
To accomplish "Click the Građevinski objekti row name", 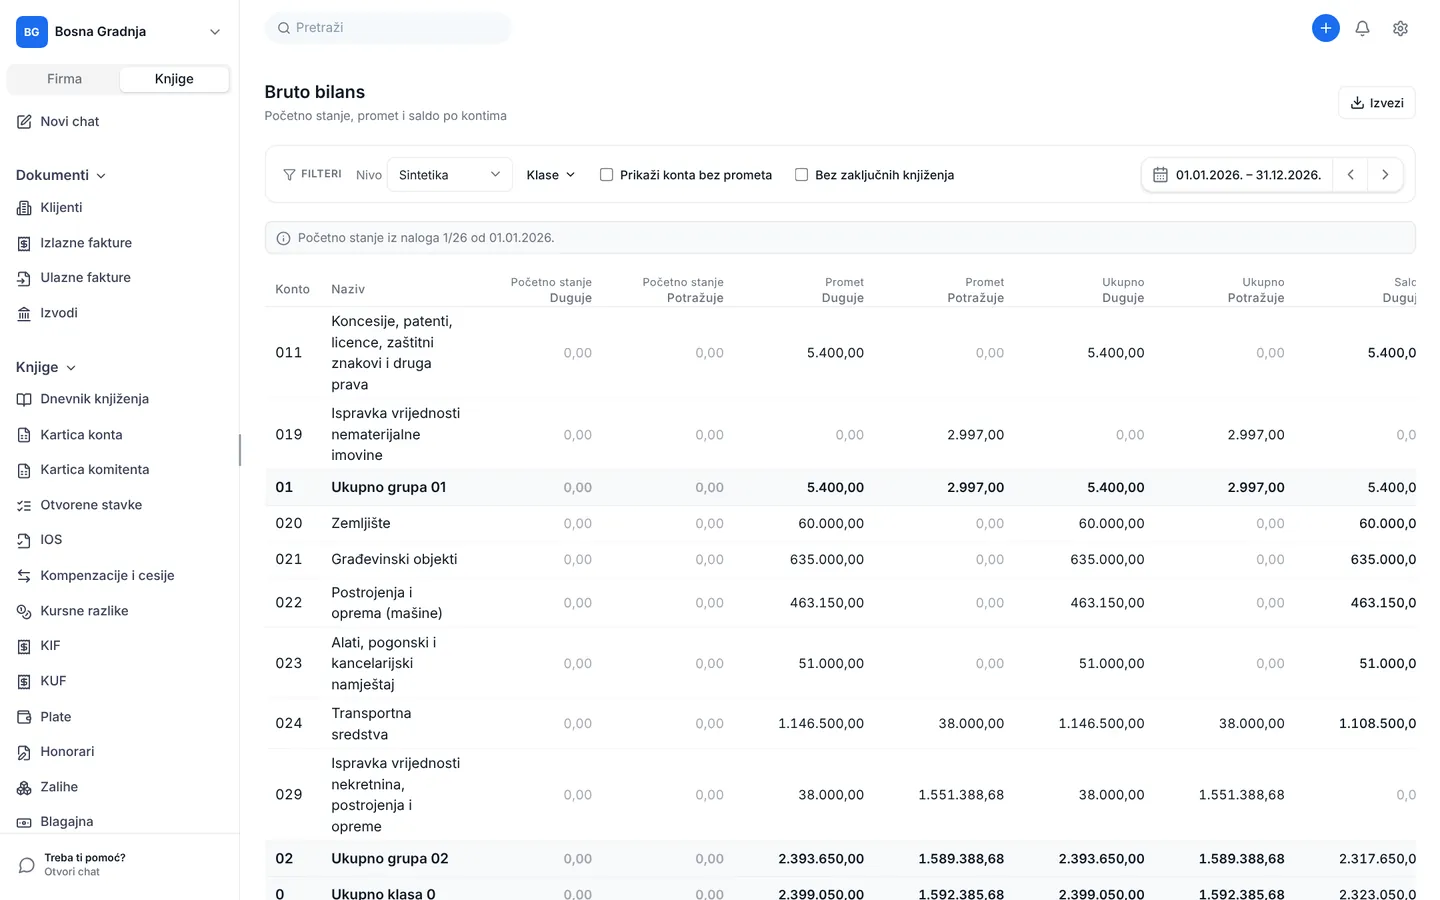I will (394, 559).
